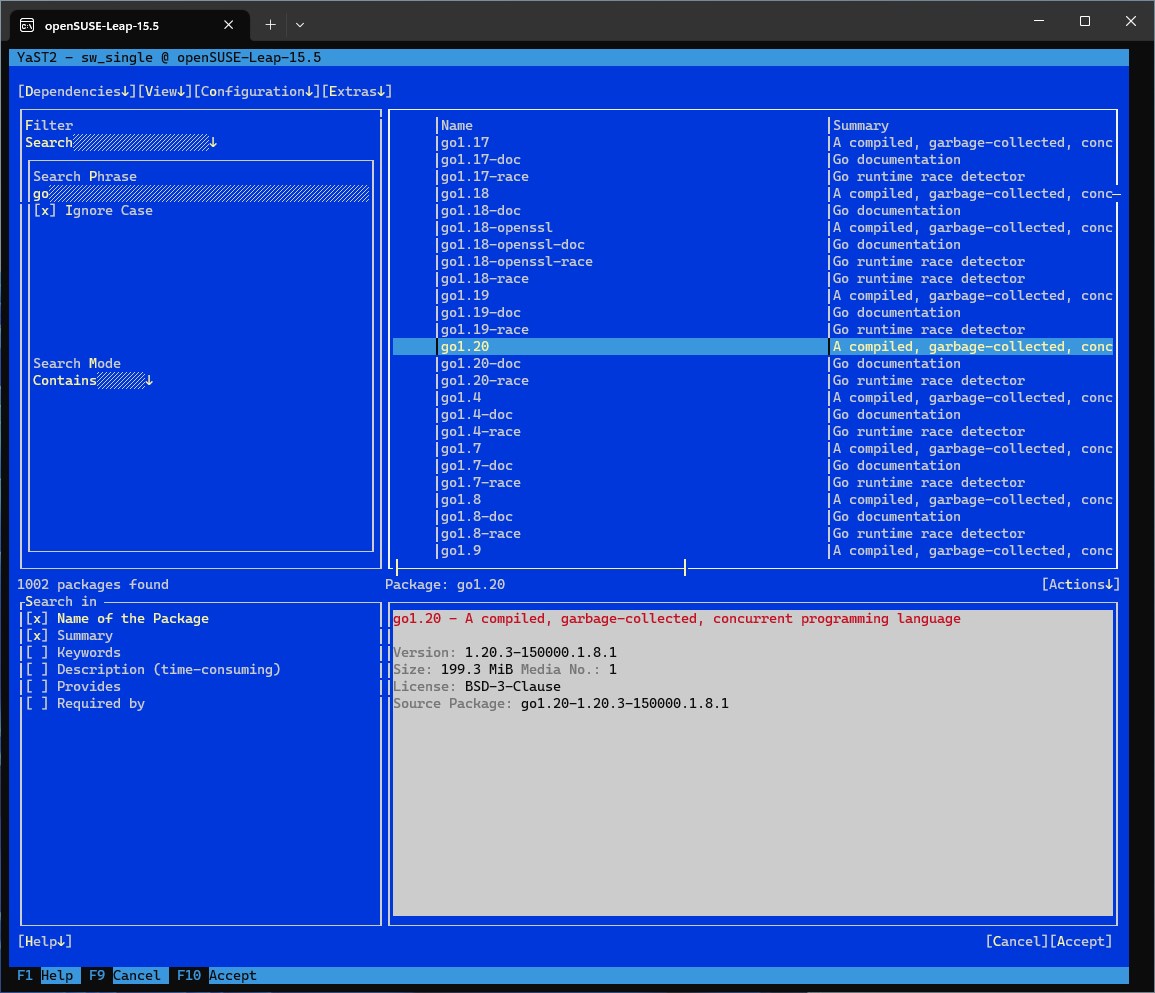Select the go1.8-race package row
The image size is (1155, 993).
(x=753, y=533)
